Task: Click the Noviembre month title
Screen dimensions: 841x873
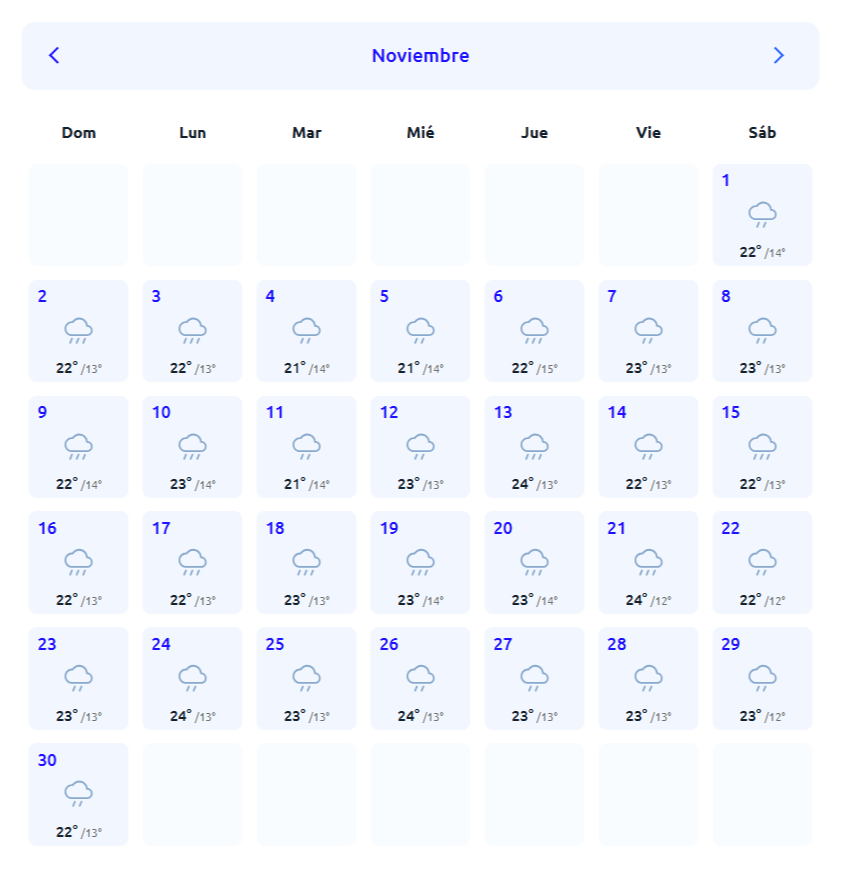Action: (420, 56)
